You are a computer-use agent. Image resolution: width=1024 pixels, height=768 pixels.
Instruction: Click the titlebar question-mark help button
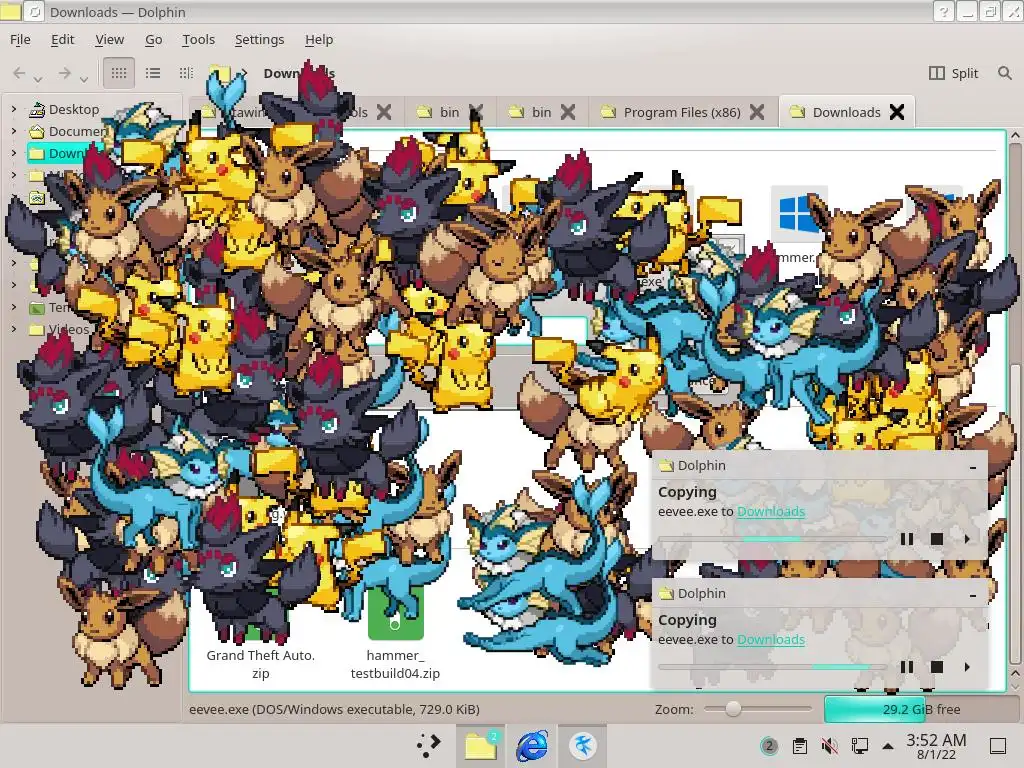click(x=943, y=11)
